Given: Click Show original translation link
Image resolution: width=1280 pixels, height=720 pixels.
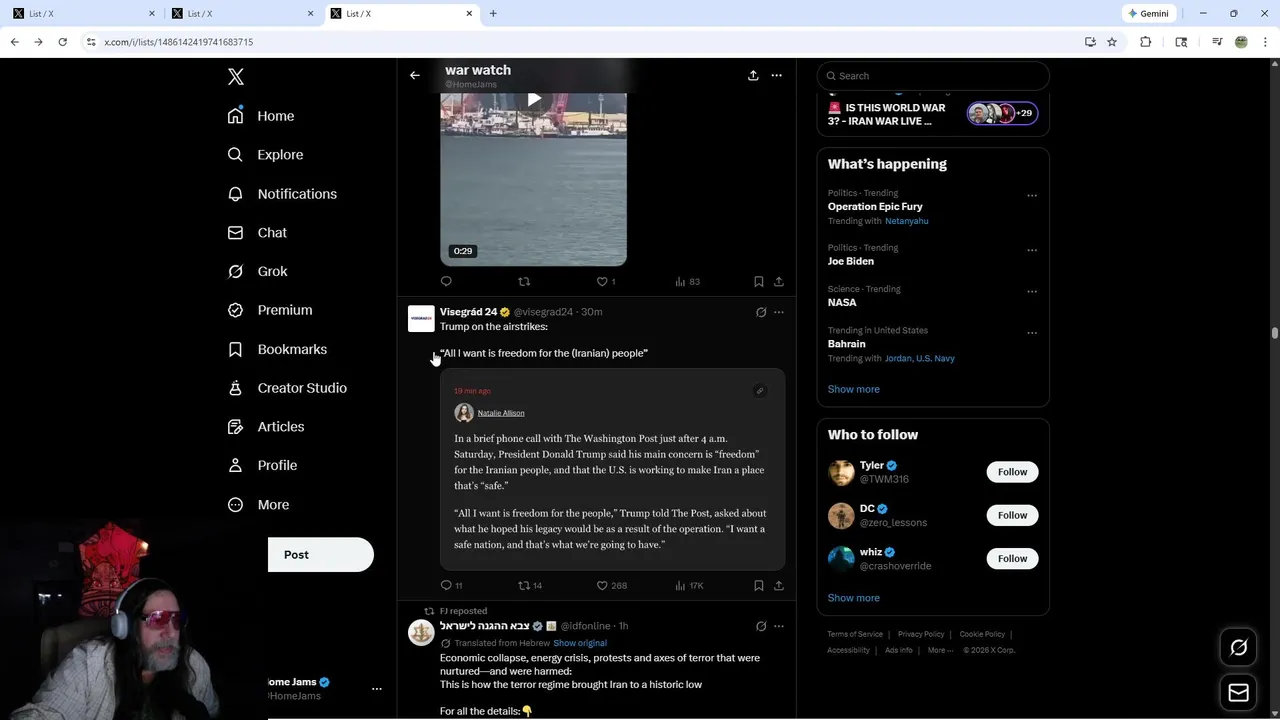Looking at the screenshot, I should click(580, 643).
